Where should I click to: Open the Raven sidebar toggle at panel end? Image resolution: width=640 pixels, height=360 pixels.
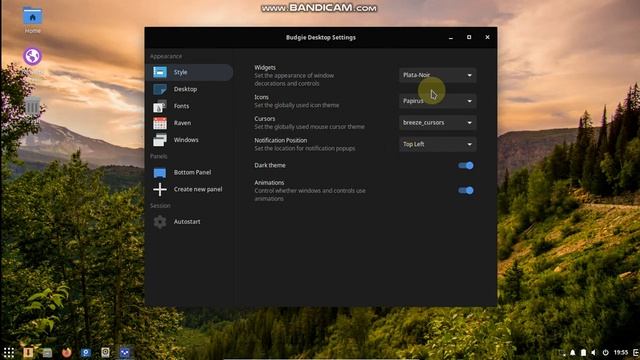pyautogui.click(x=636, y=352)
